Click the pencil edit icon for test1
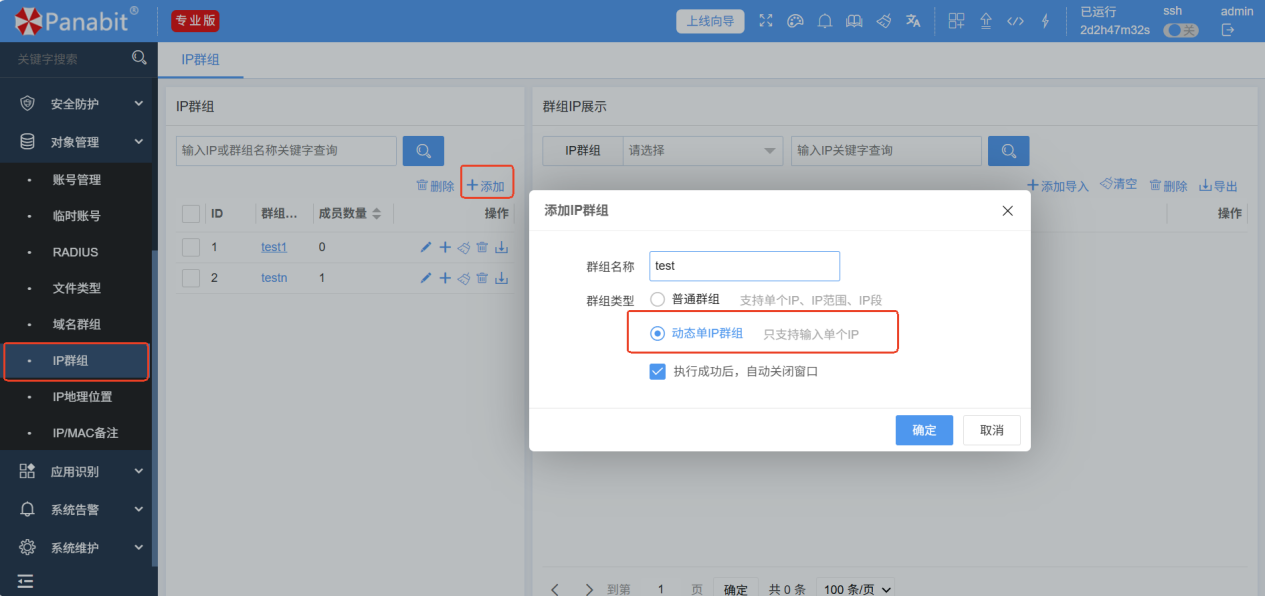Image resolution: width=1265 pixels, height=596 pixels. [426, 247]
